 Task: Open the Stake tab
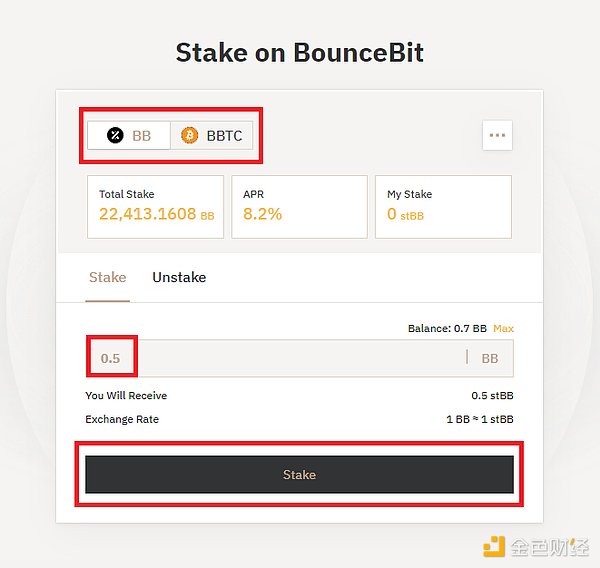107,277
